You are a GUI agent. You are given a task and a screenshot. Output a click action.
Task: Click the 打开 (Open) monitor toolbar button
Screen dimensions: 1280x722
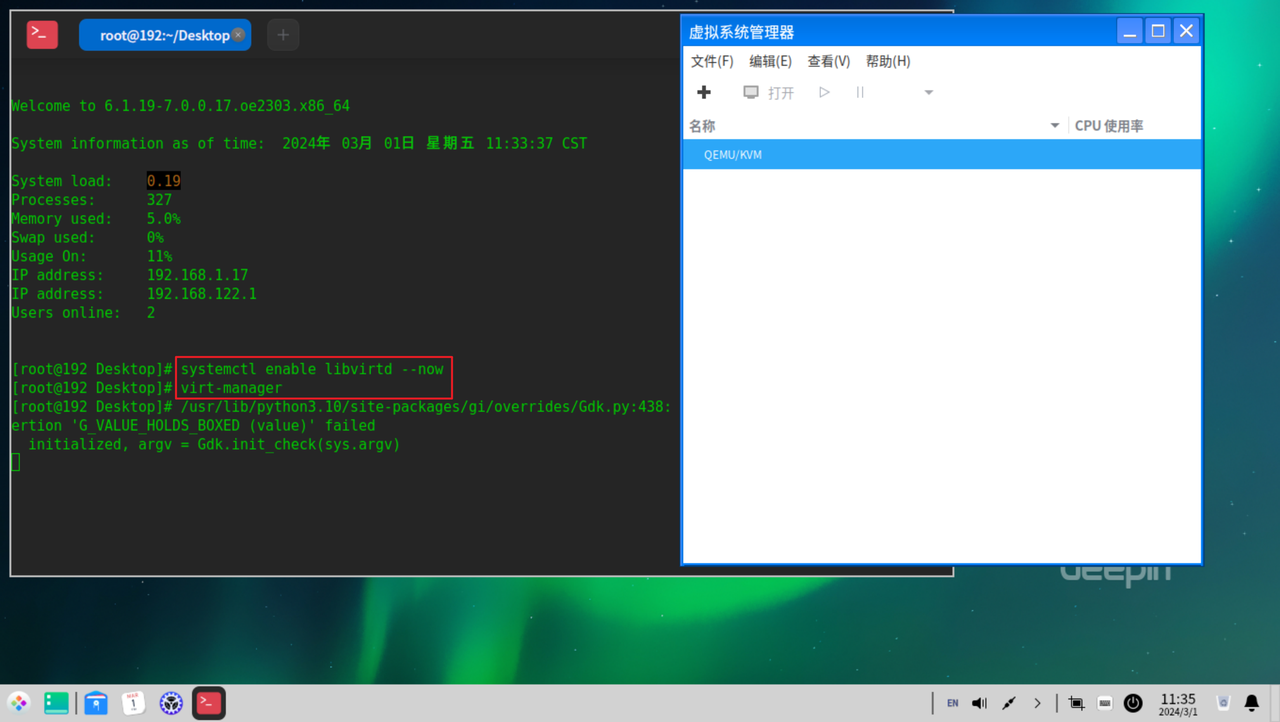768,92
